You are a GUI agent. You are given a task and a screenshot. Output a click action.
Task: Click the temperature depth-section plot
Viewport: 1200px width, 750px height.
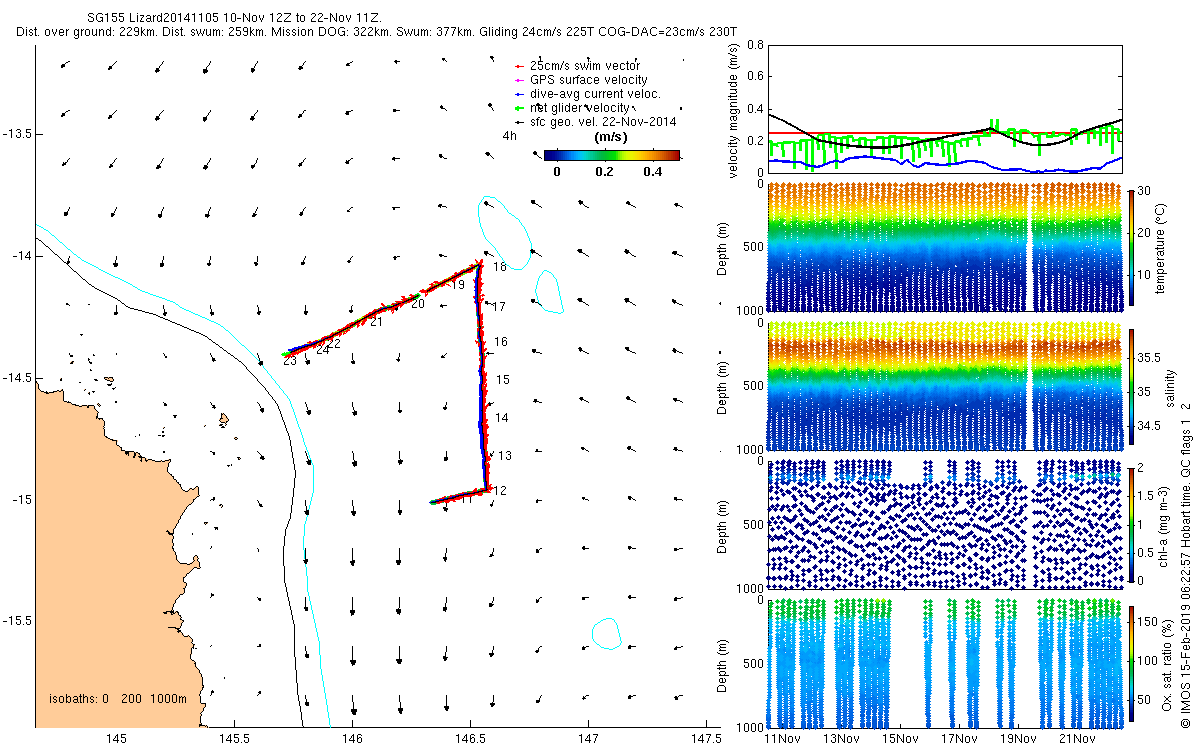click(x=945, y=247)
